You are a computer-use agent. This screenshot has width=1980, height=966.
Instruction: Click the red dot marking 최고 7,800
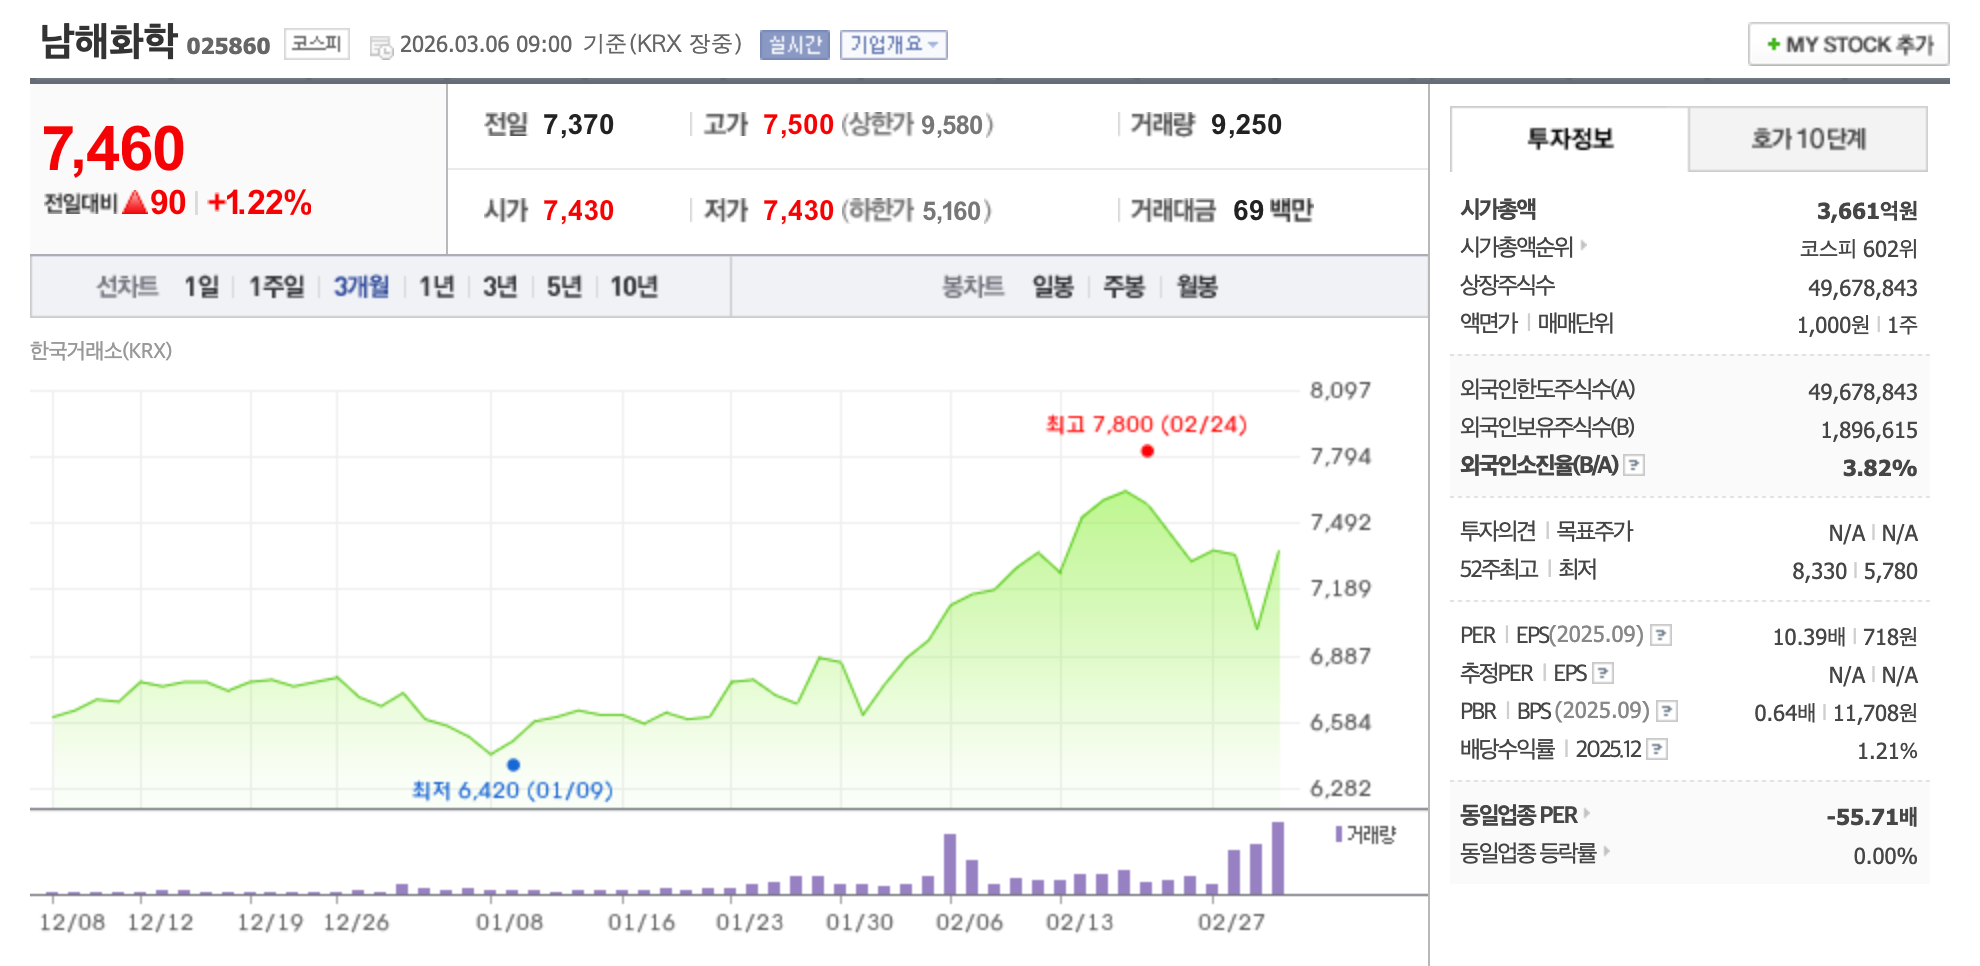(x=1147, y=451)
